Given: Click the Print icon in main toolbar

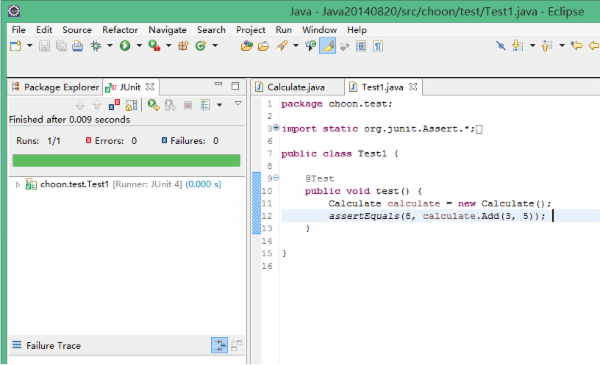Looking at the screenshot, I should pos(78,46).
